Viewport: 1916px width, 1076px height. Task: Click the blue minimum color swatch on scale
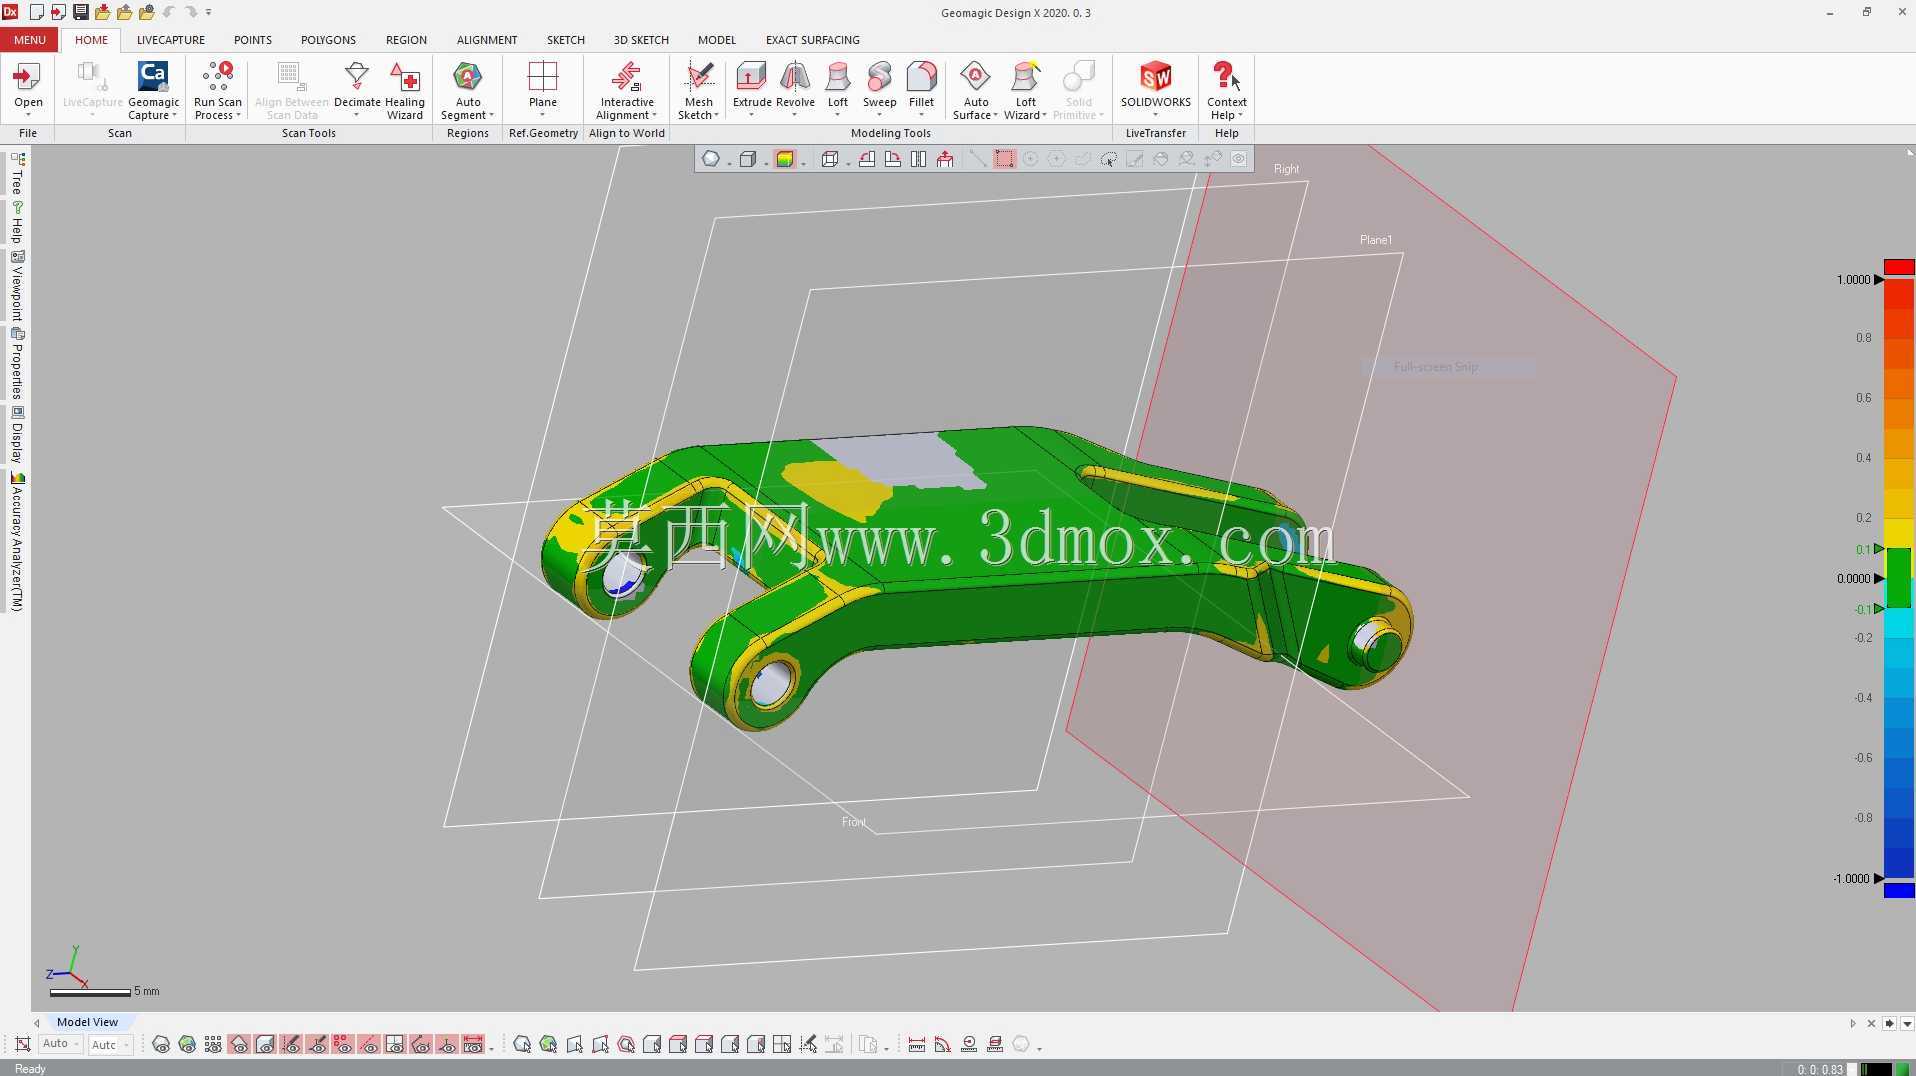[1899, 890]
